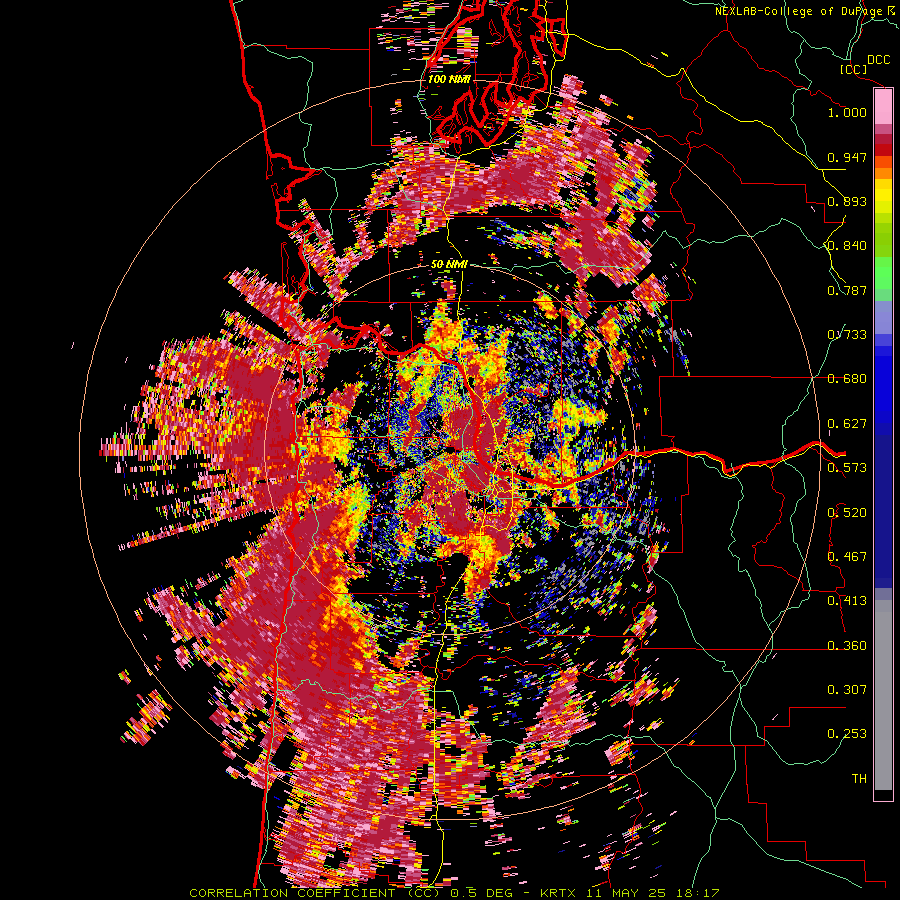Screen dimensions: 900x900
Task: Click the 0.733 scale value
Action: coord(847,335)
